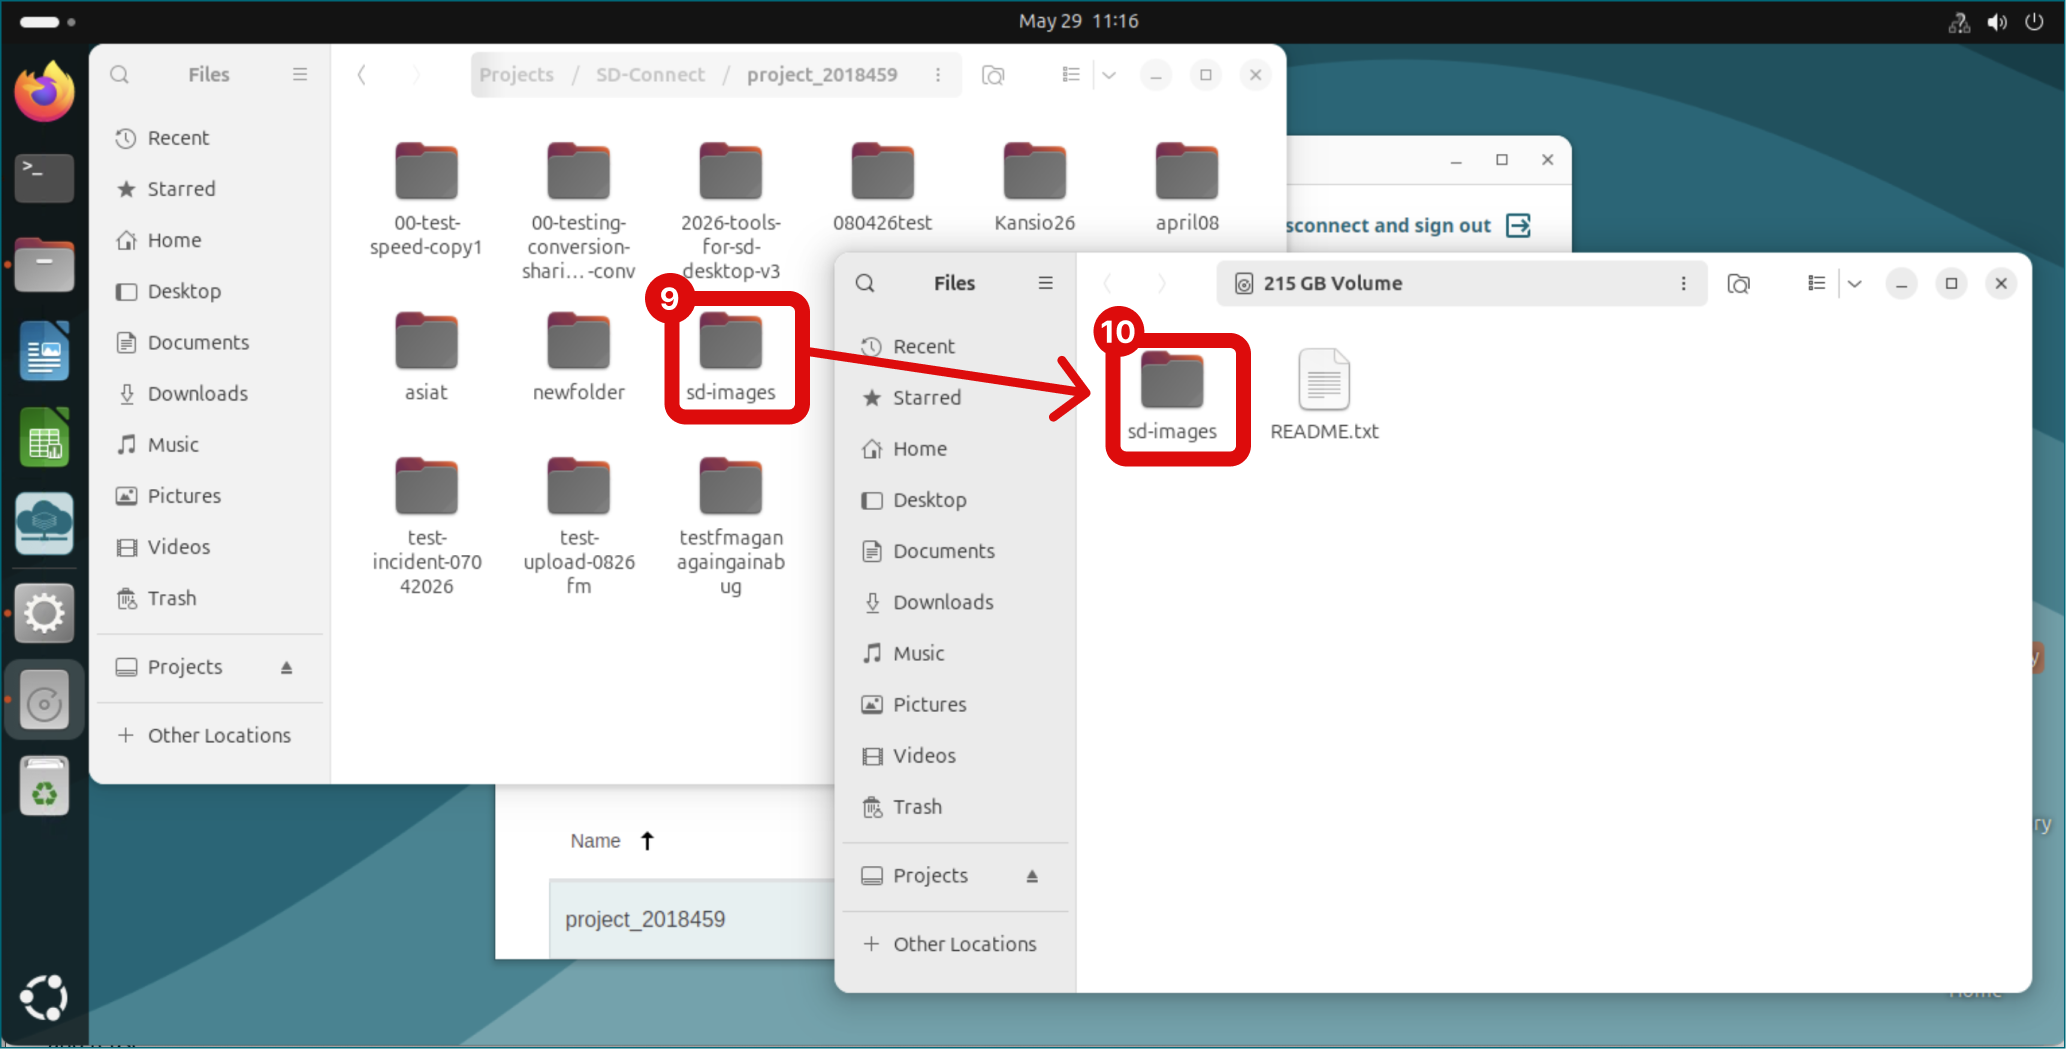
Task: Click Disconnect and sign out link
Action: (x=1408, y=226)
